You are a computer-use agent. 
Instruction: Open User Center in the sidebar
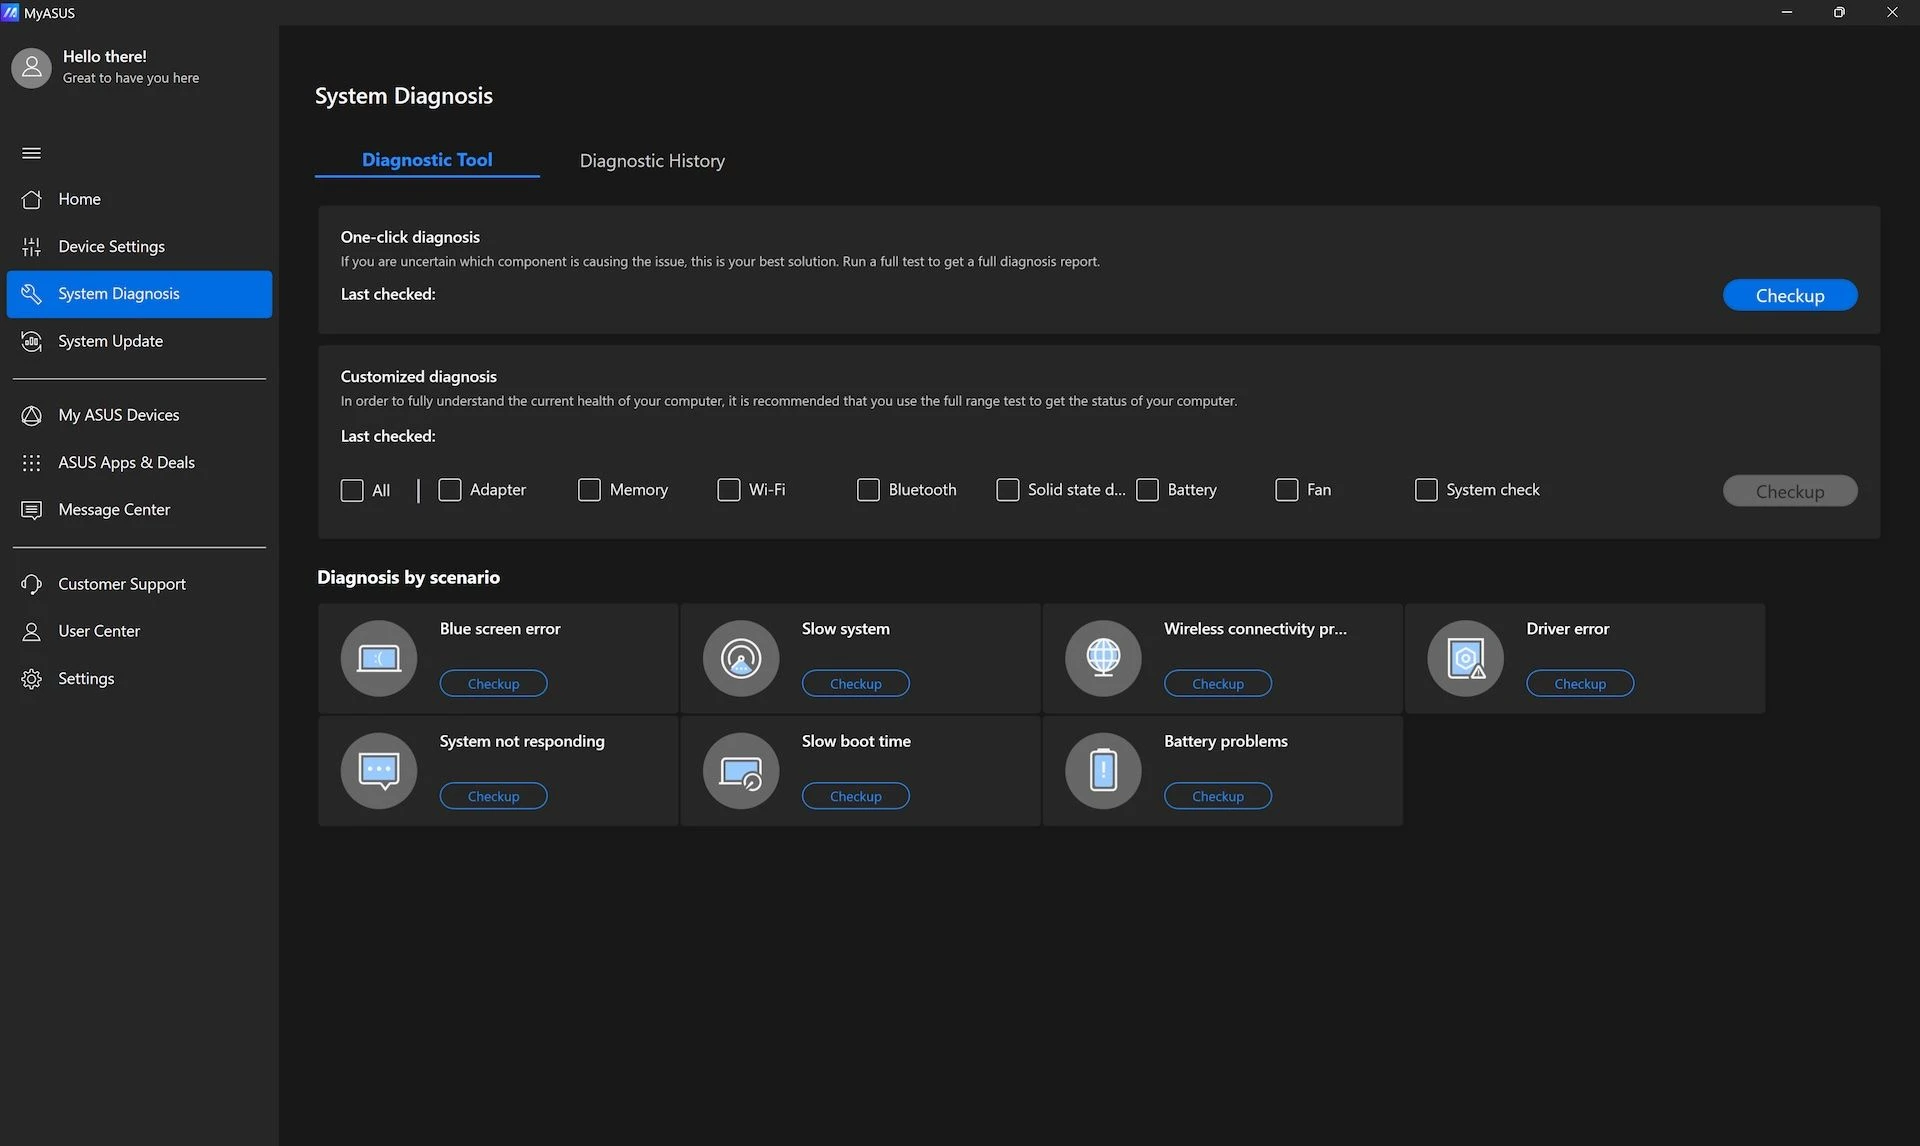[139, 631]
